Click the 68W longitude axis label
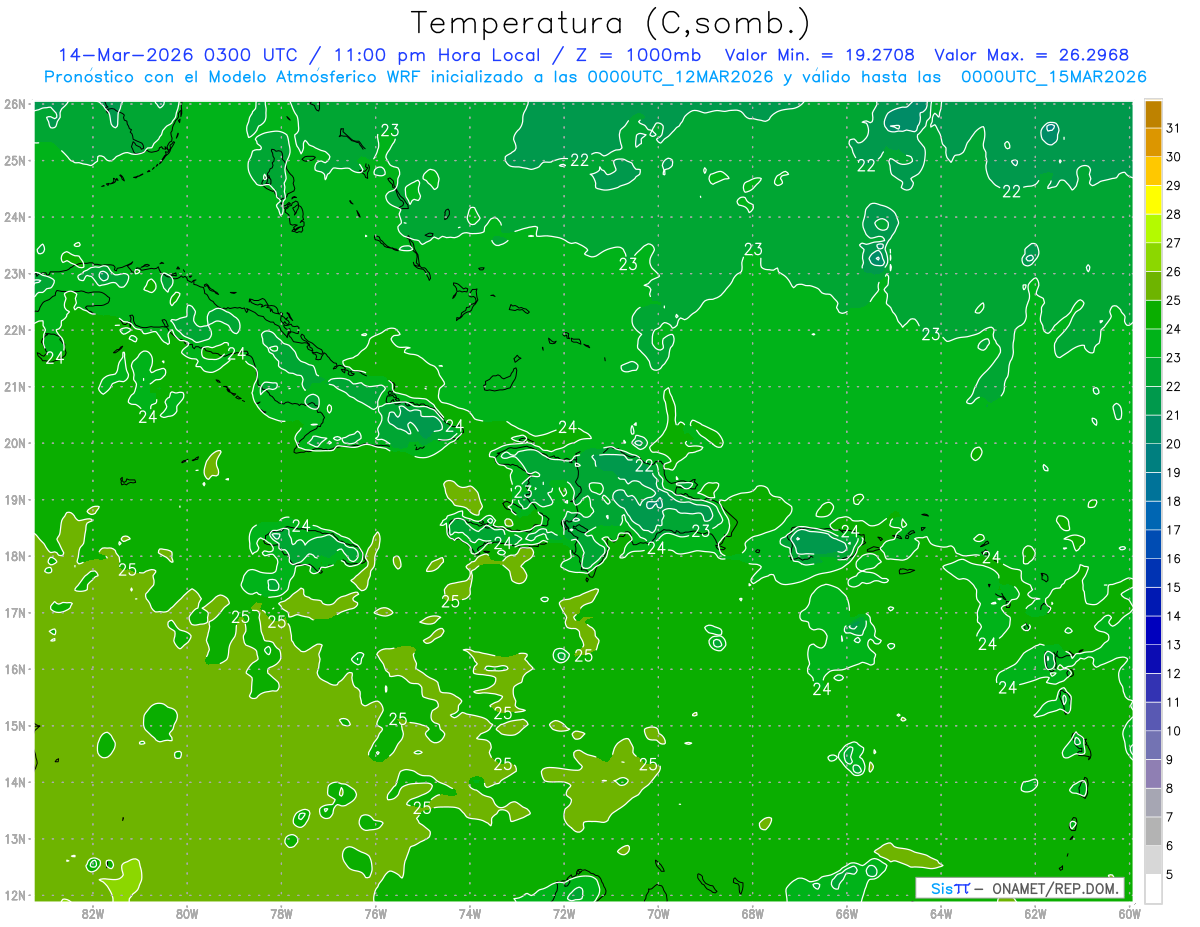This screenshot has width=1200, height=927. (x=753, y=913)
